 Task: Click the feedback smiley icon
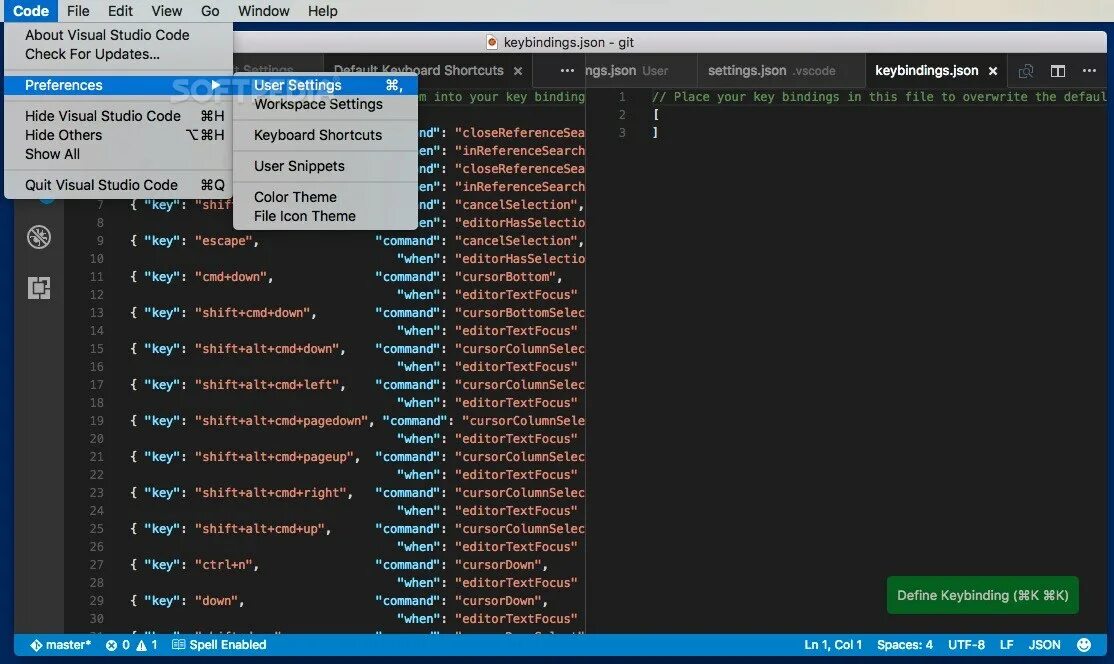click(x=1083, y=645)
